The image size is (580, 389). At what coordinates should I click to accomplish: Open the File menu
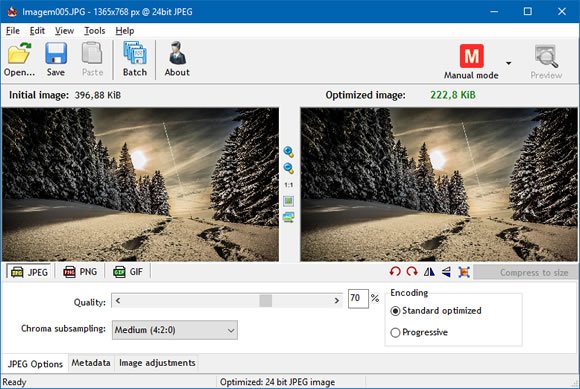(13, 31)
